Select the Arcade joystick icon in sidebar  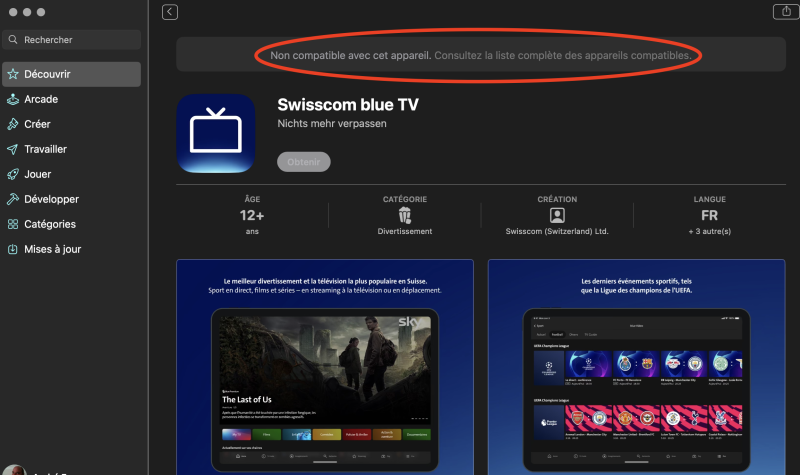pyautogui.click(x=13, y=99)
